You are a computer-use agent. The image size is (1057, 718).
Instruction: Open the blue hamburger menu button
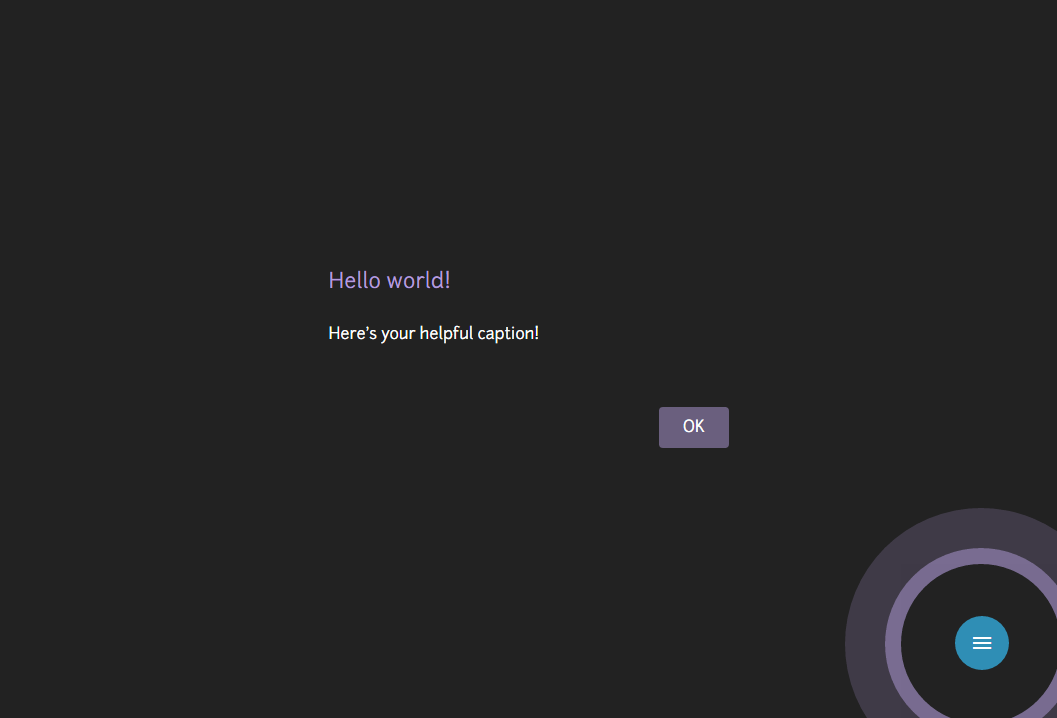(982, 643)
